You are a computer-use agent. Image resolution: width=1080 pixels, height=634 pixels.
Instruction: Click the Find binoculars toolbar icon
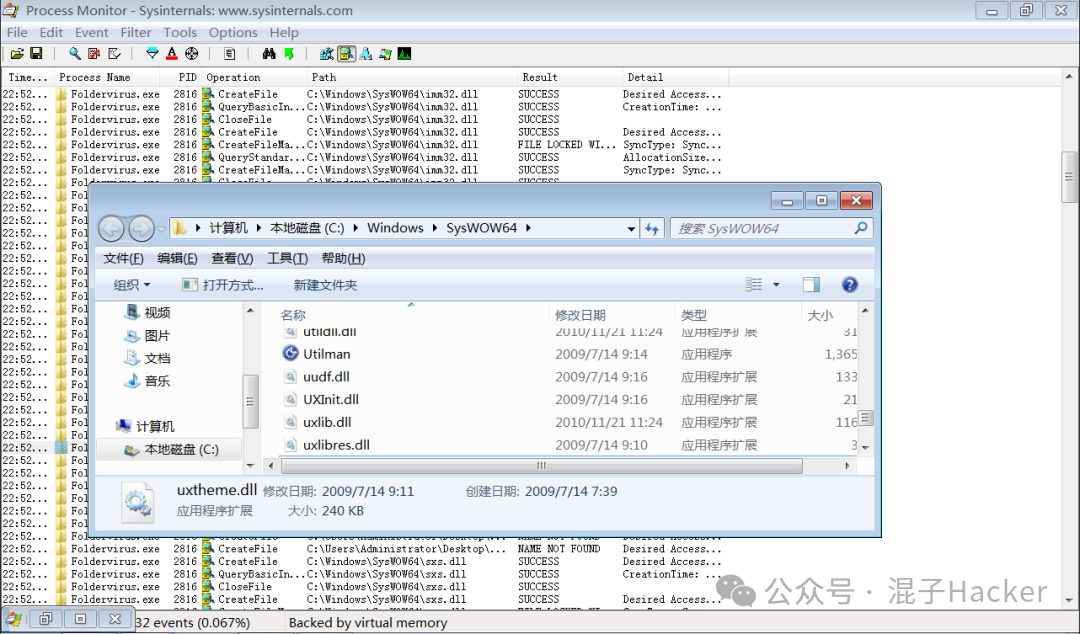267,53
